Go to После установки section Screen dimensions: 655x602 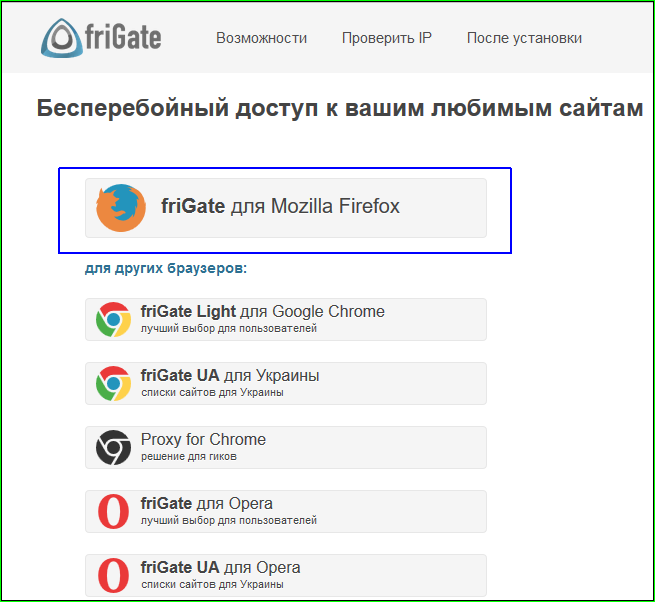click(x=524, y=38)
